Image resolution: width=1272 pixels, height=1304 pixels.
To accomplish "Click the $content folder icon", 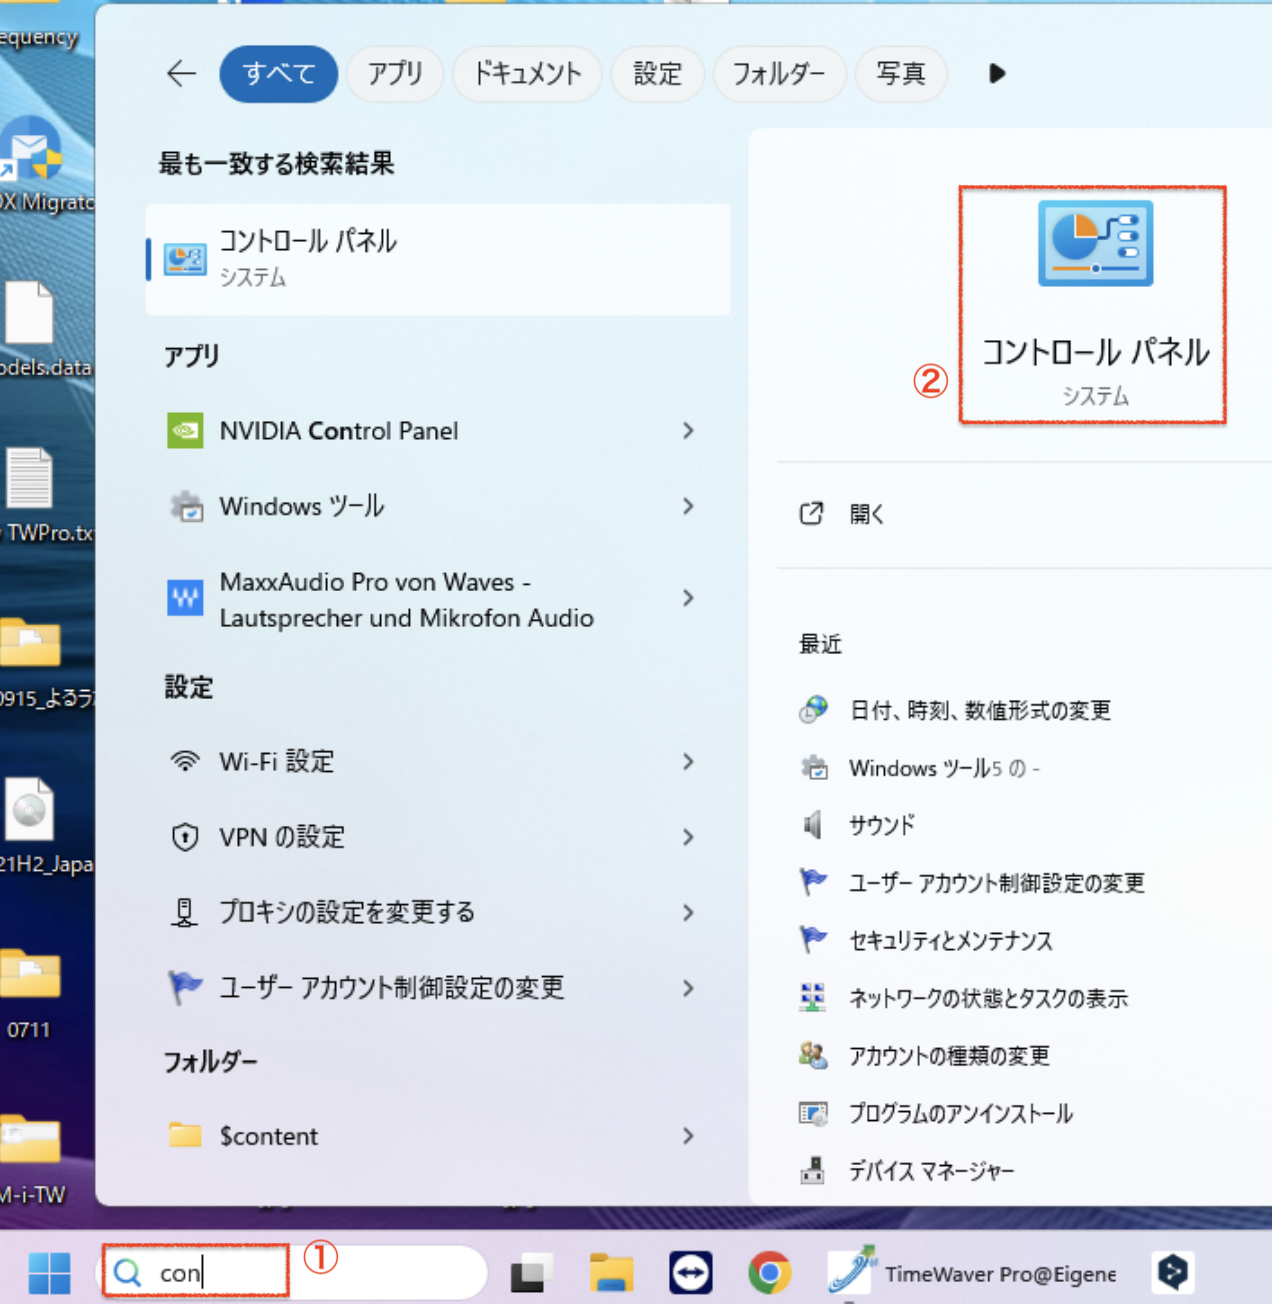I will 185,1135.
